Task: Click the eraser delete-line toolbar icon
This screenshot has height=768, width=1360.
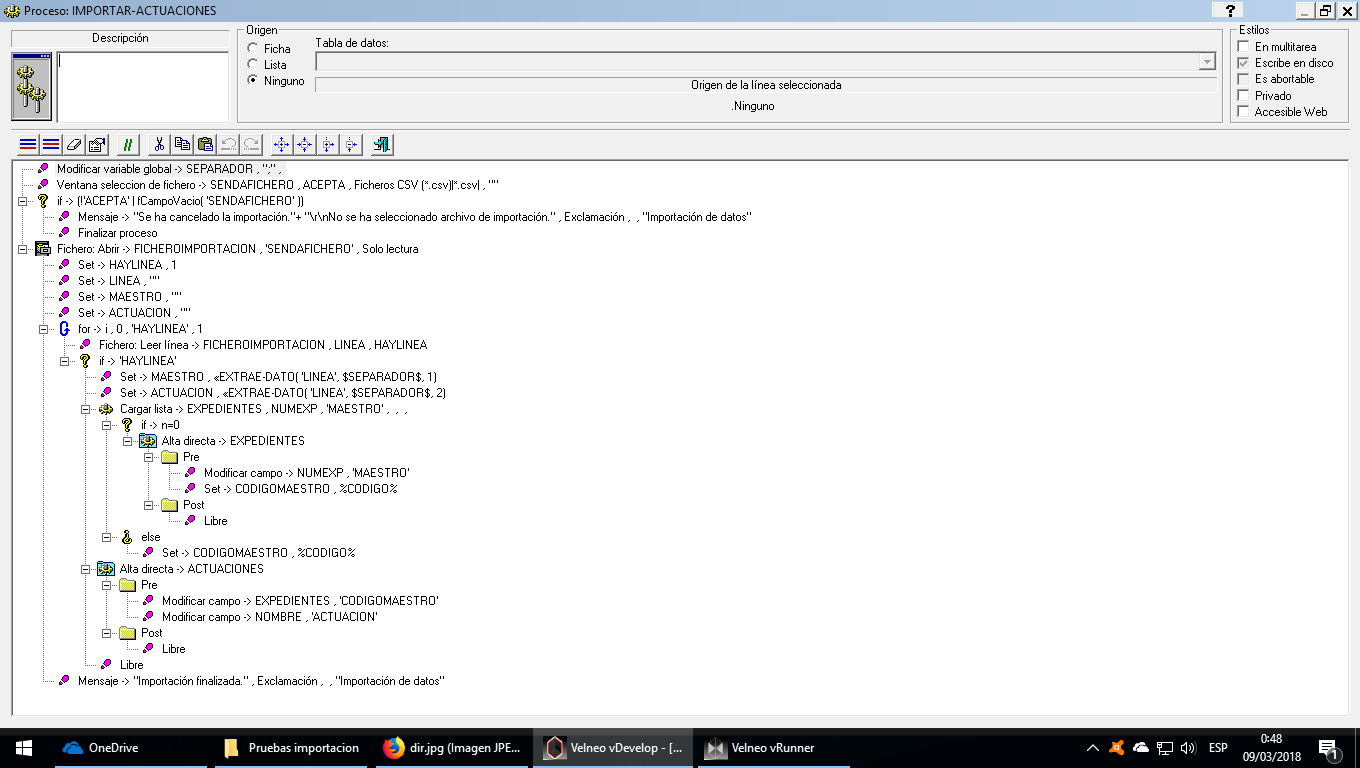Action: point(73,145)
